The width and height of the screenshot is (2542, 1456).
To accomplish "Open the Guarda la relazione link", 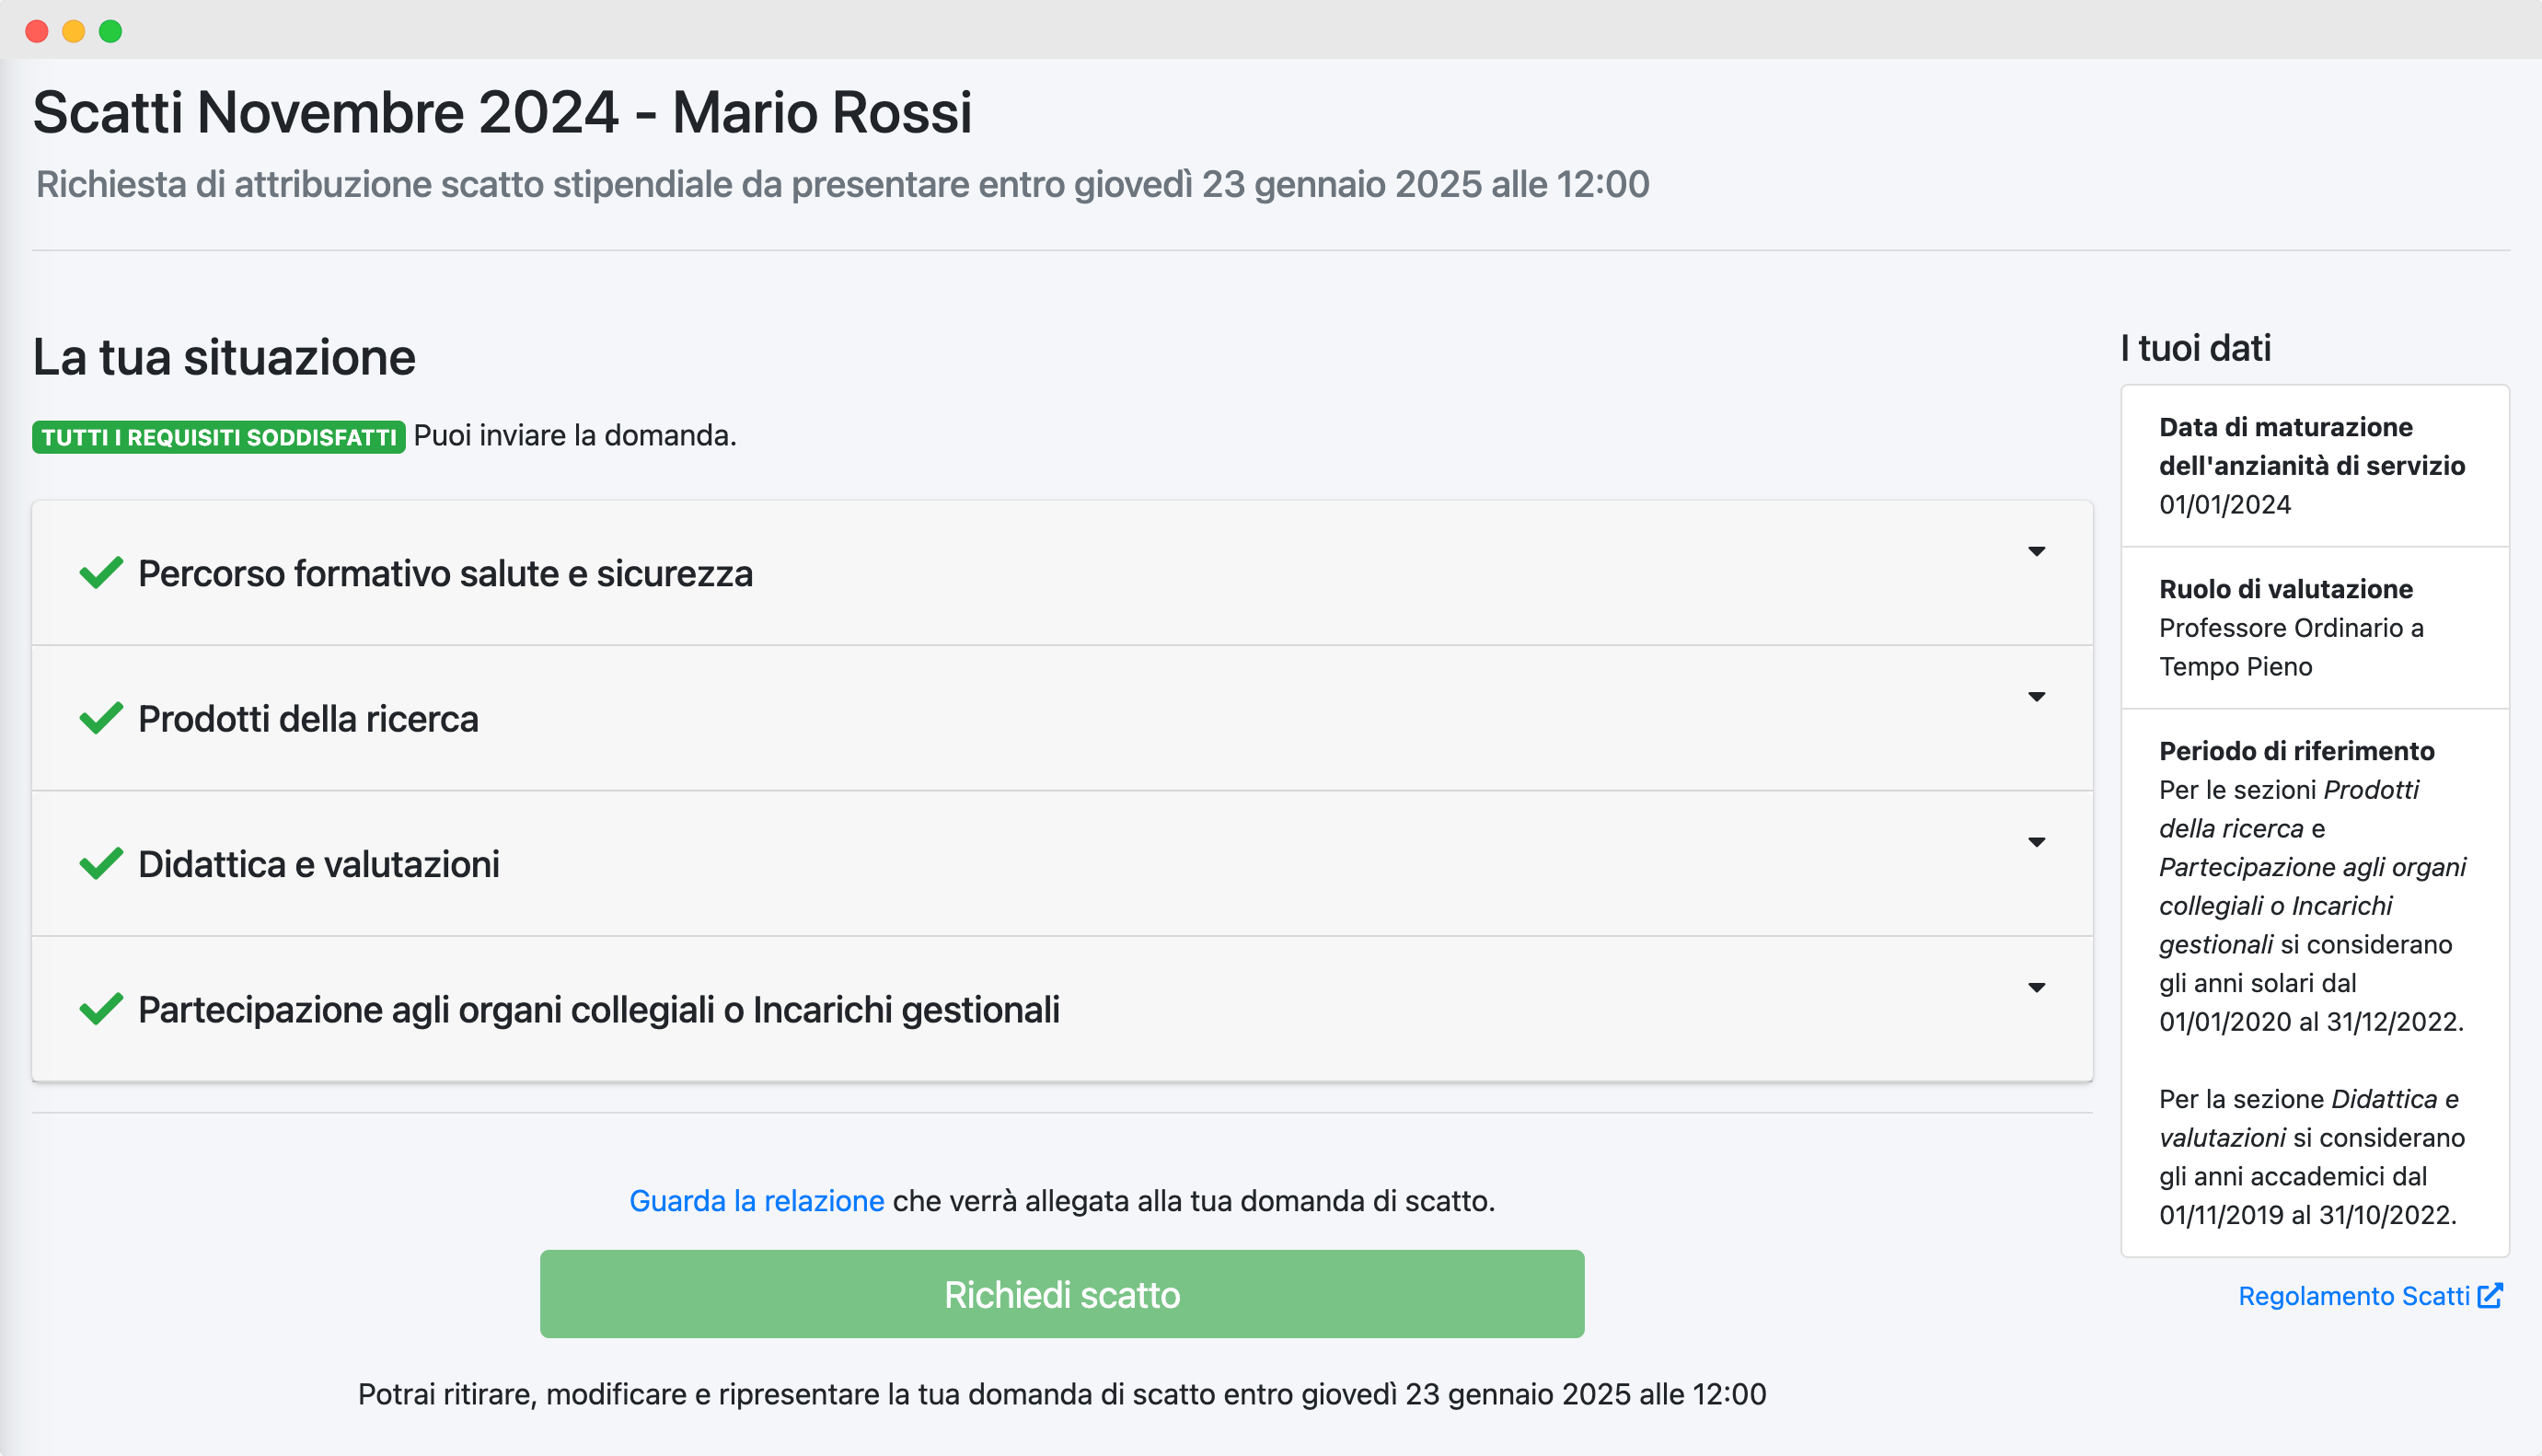I will pos(756,1201).
